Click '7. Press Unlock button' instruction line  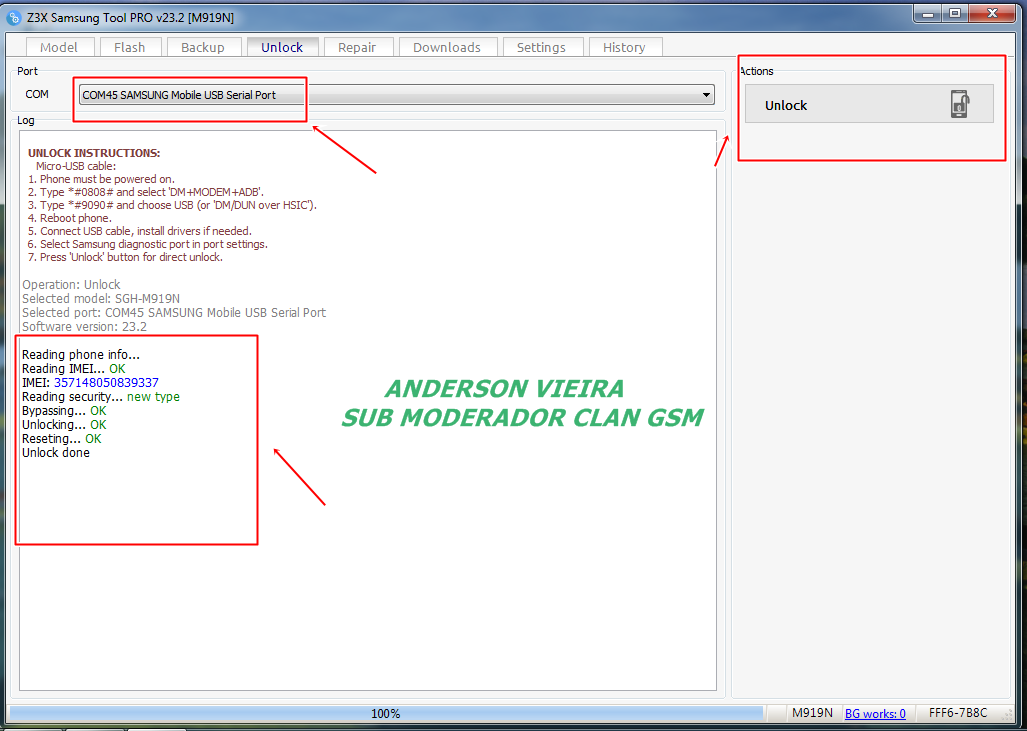[x=125, y=257]
